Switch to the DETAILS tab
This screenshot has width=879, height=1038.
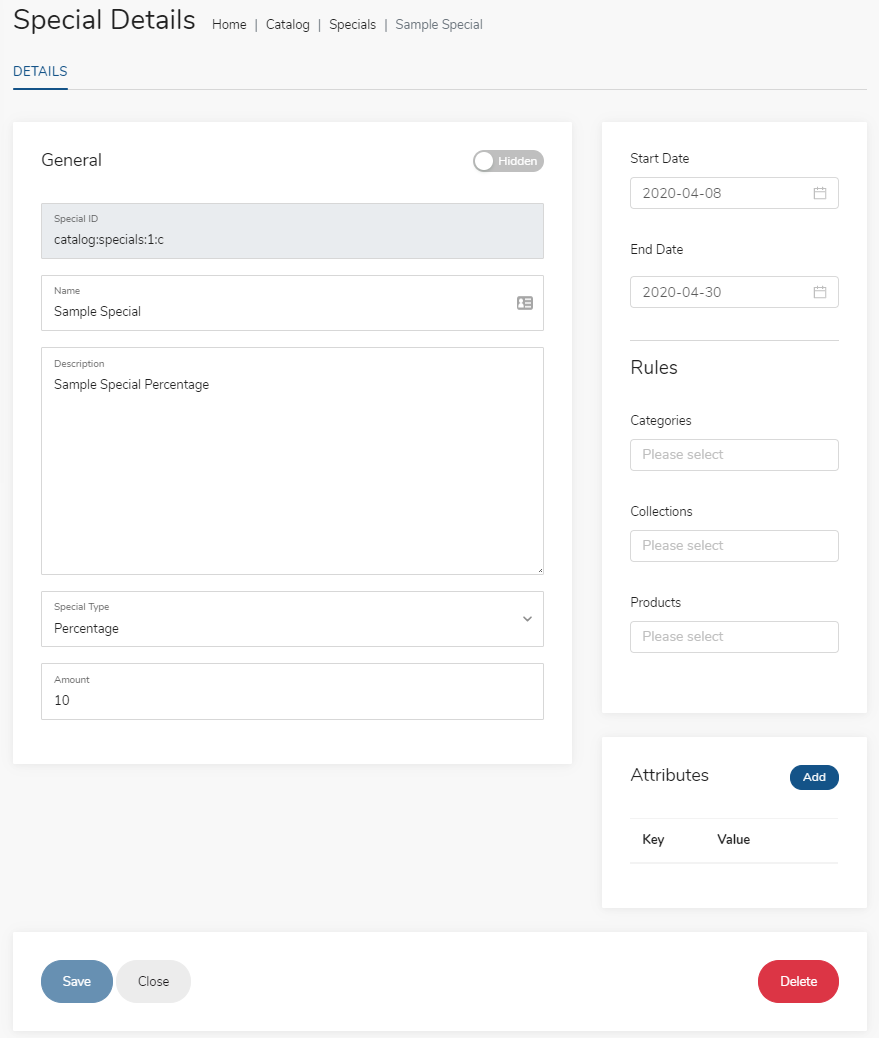[x=40, y=71]
